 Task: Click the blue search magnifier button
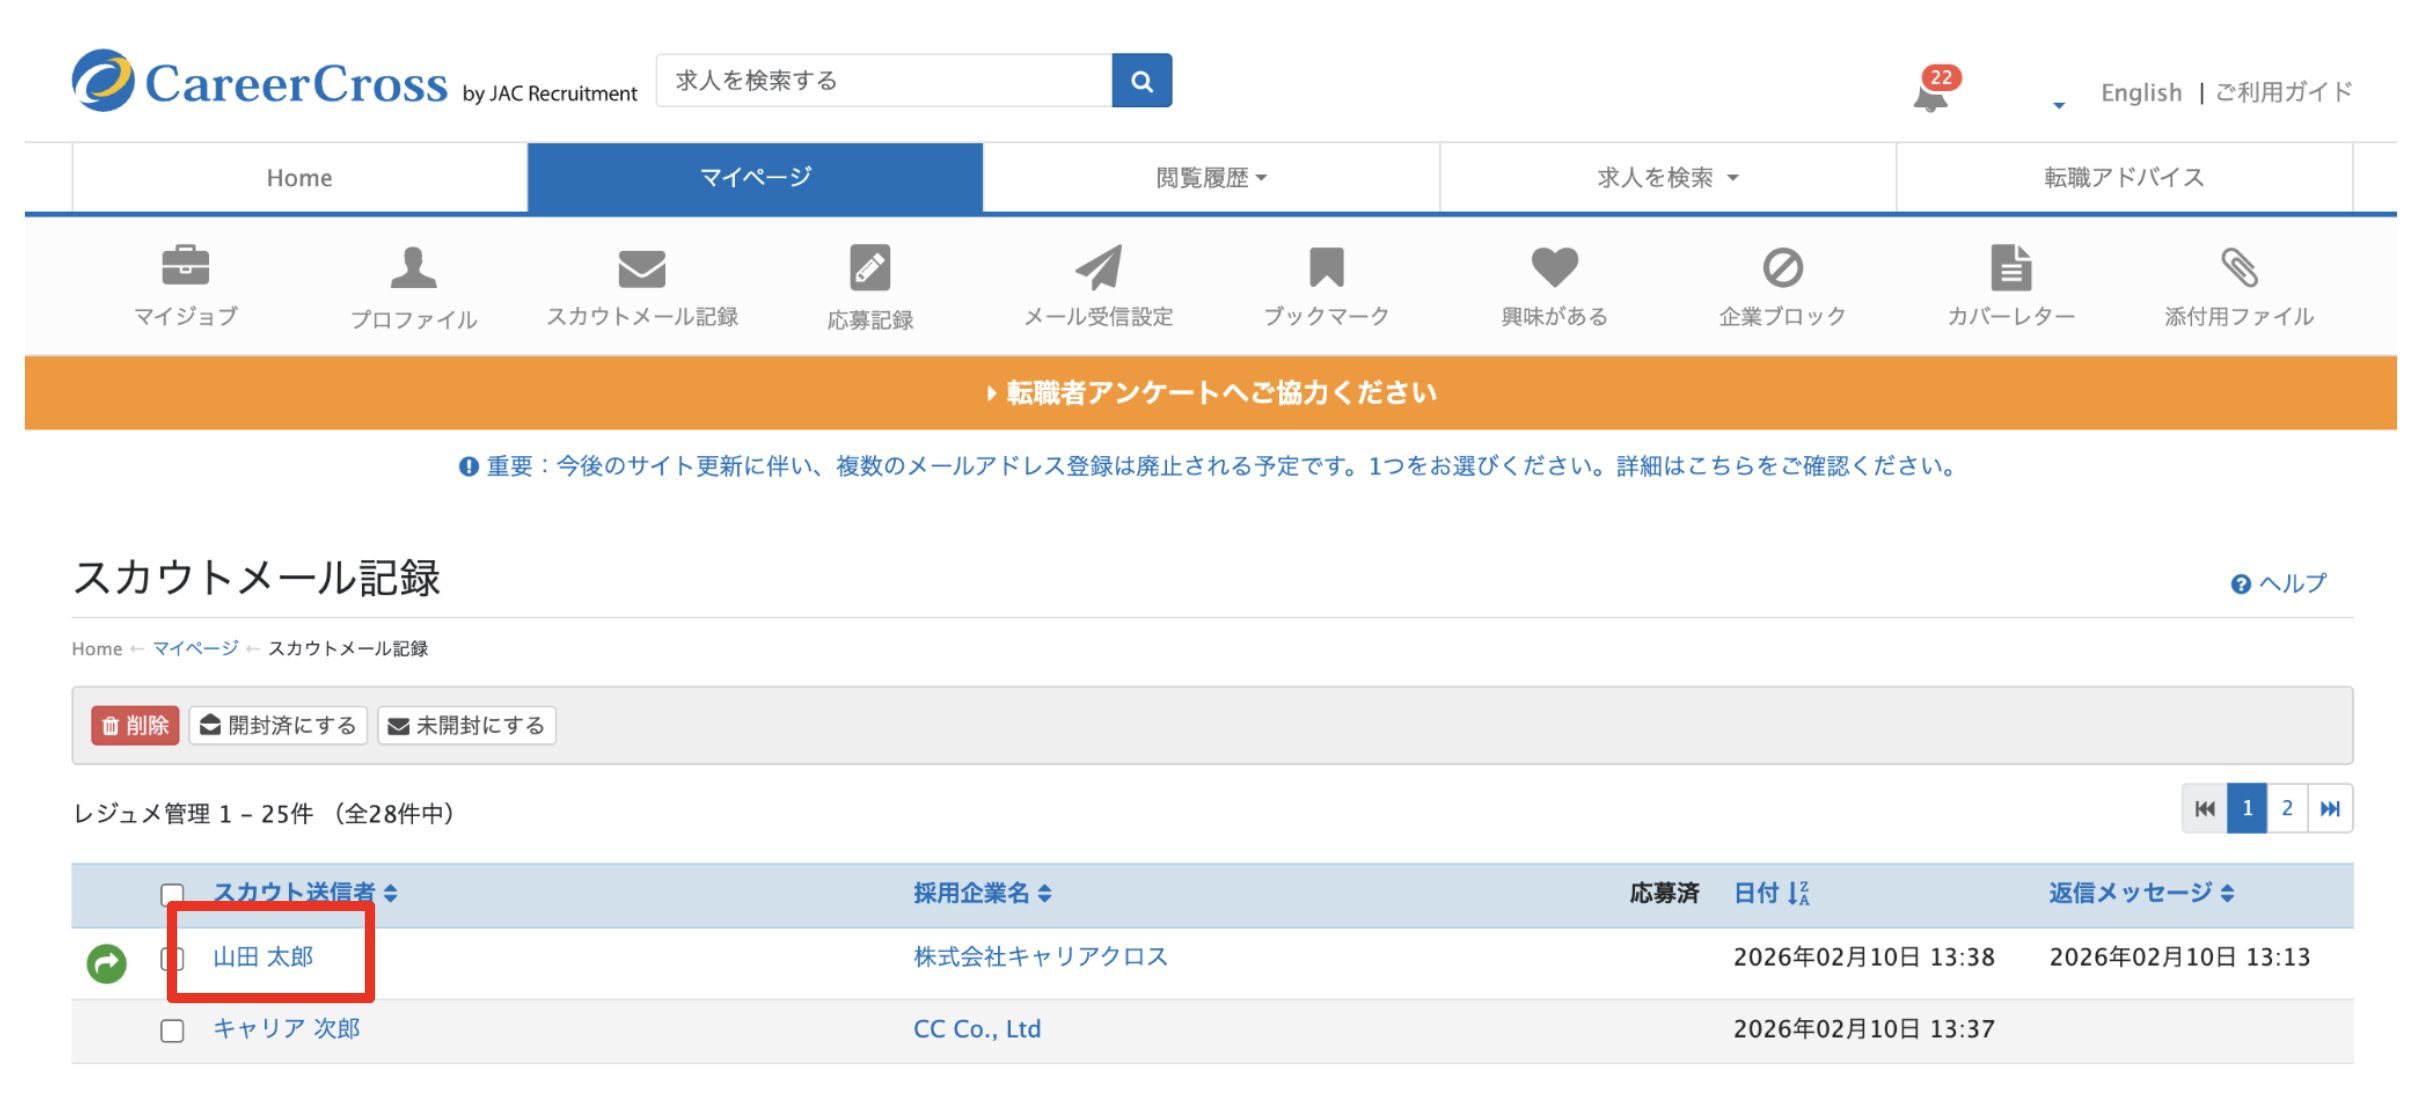point(1141,81)
